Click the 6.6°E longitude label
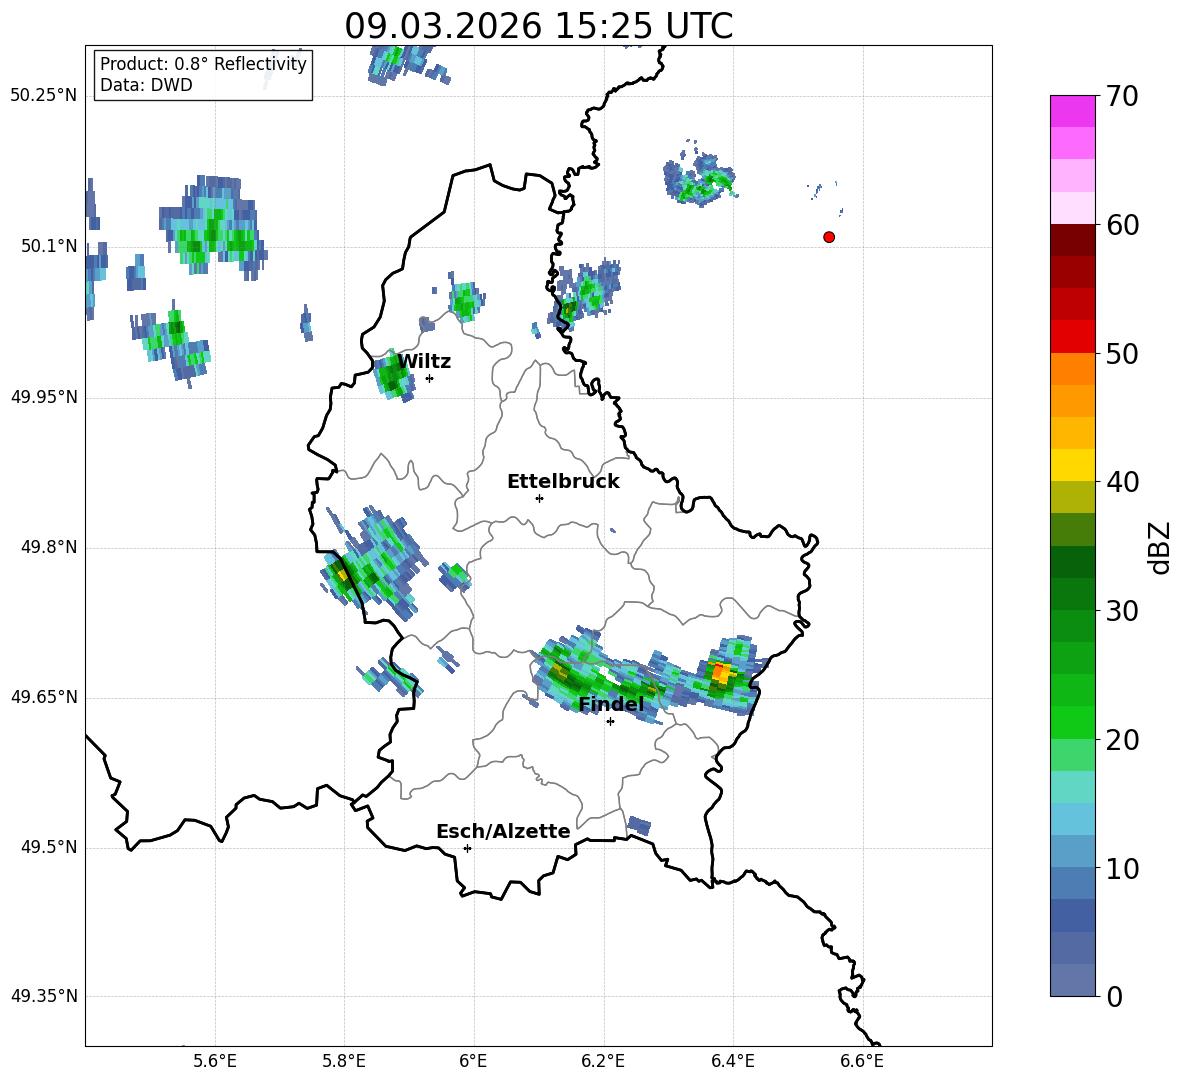This screenshot has height=1081, width=1184. (x=862, y=1061)
